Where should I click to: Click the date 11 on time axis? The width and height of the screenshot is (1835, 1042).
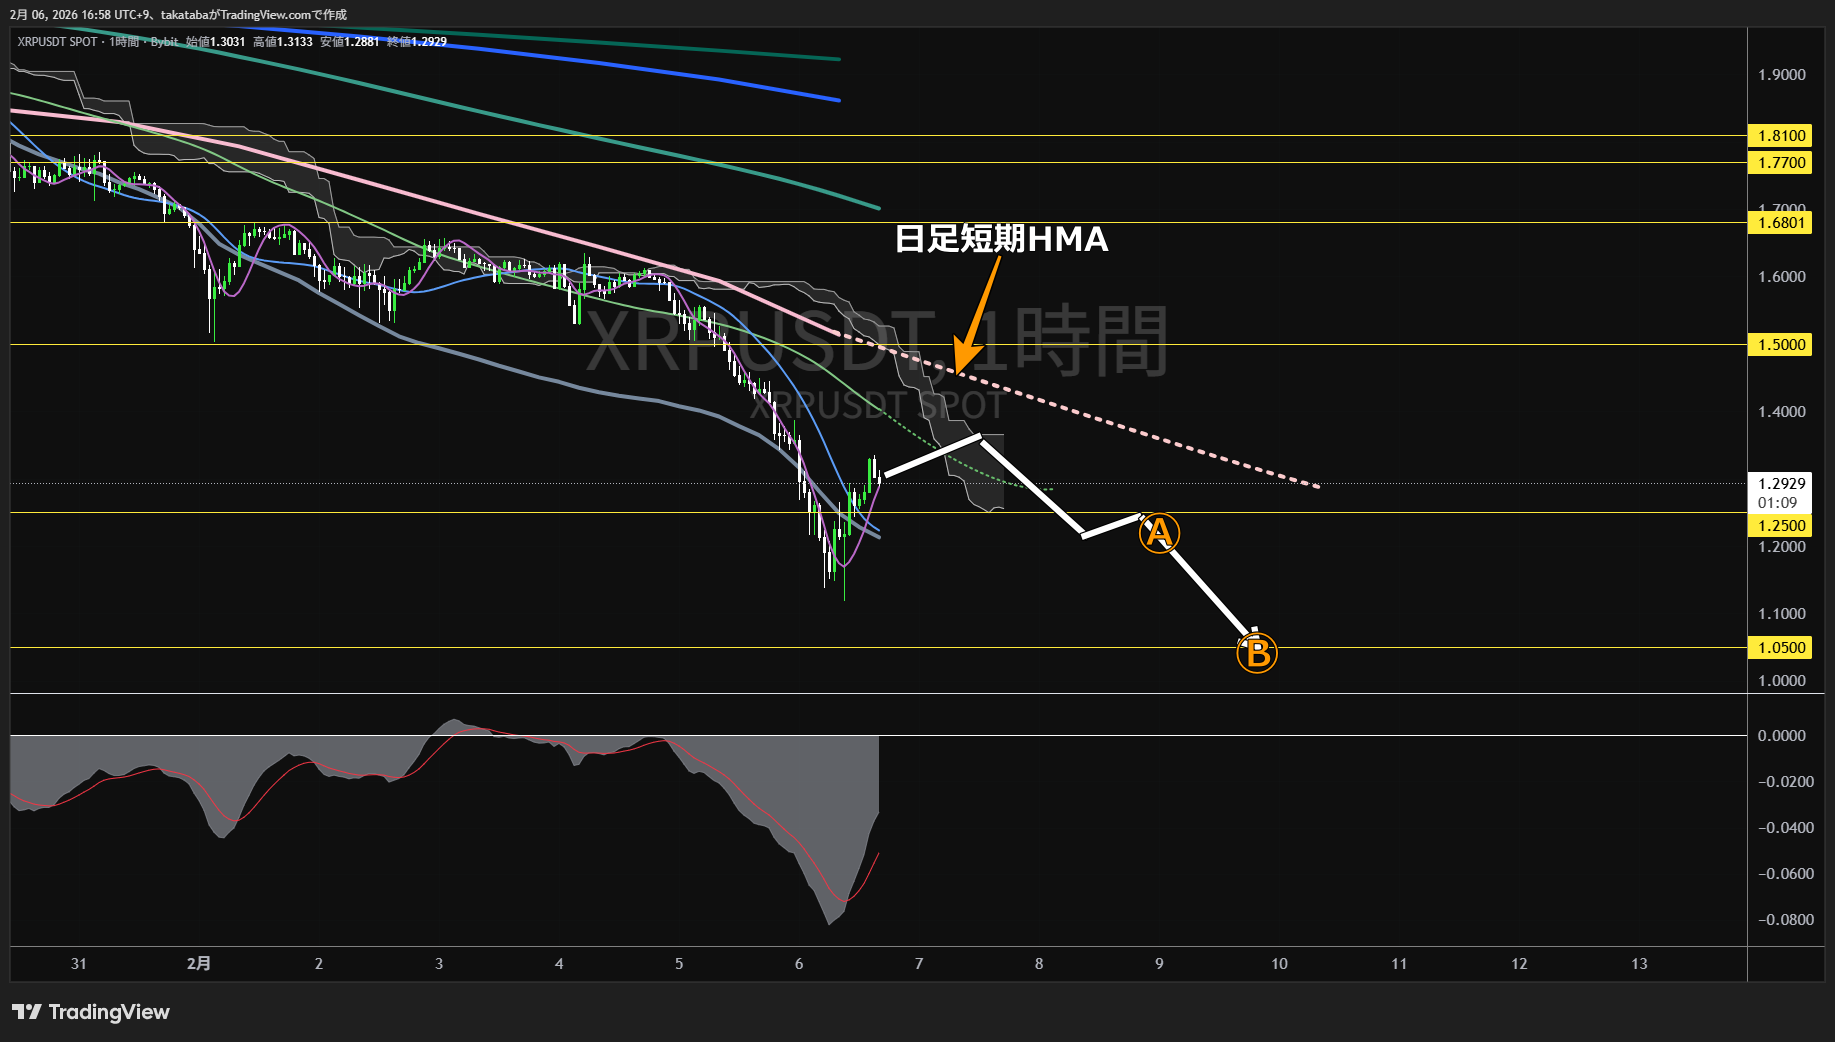1399,964
